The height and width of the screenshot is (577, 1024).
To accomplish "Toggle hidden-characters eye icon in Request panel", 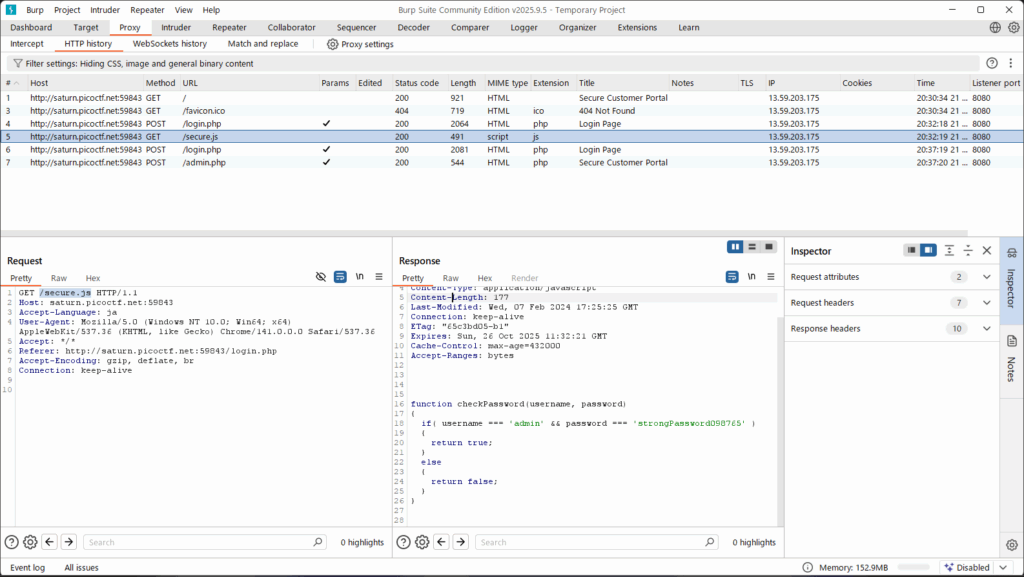I will (321, 277).
